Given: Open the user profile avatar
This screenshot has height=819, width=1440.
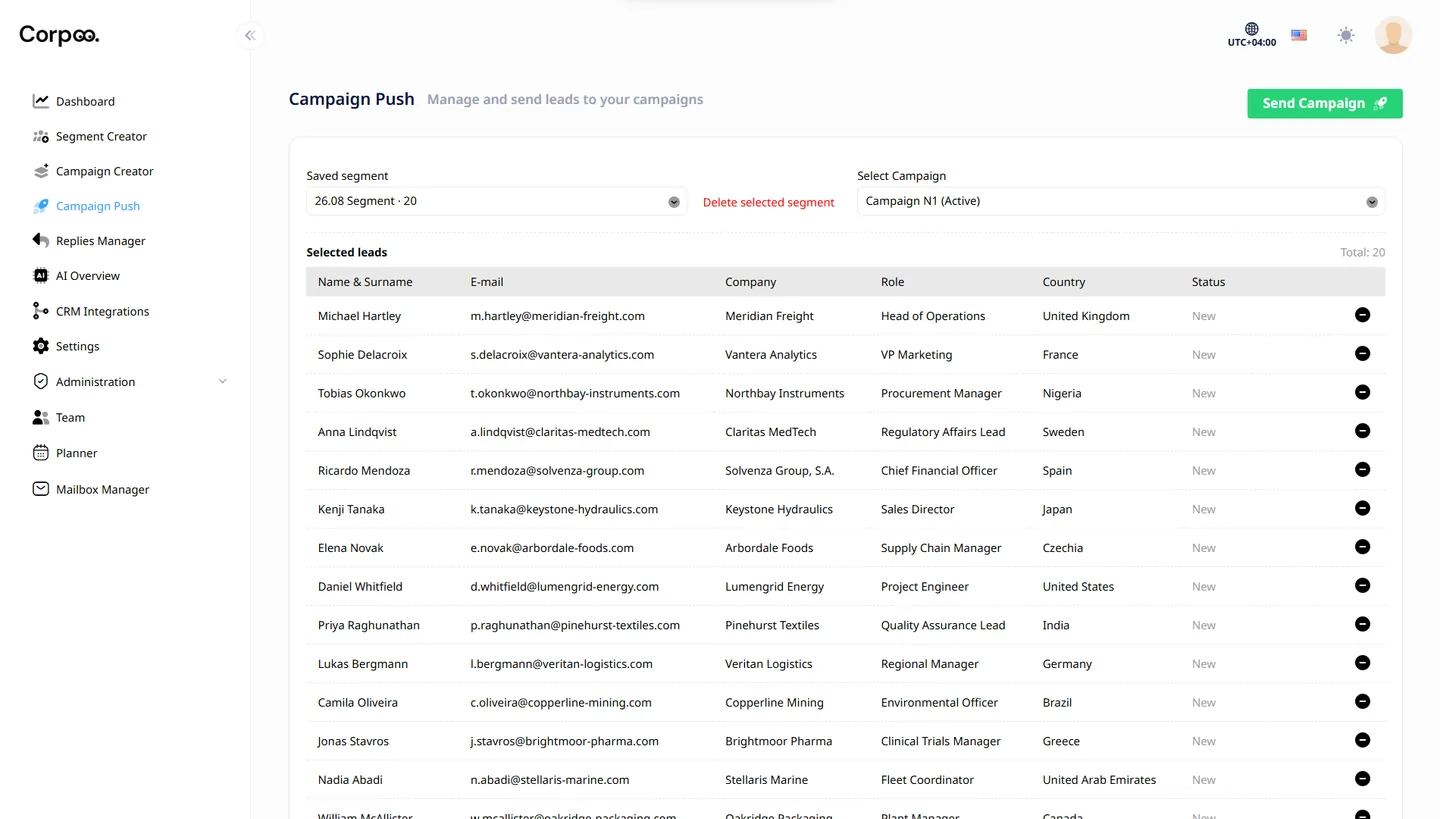Looking at the screenshot, I should (1393, 35).
